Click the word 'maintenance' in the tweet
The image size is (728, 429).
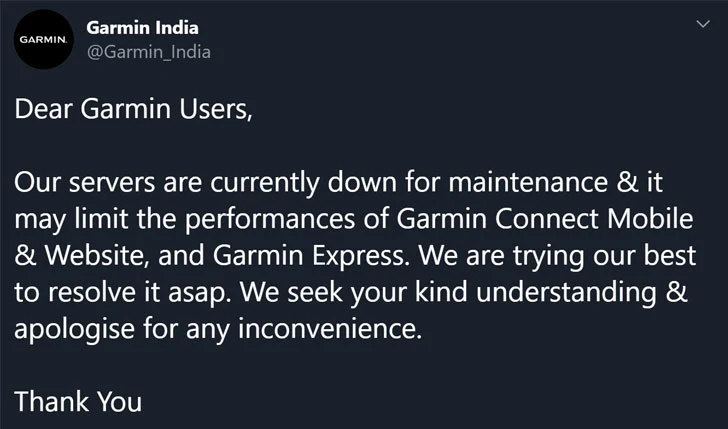point(528,182)
